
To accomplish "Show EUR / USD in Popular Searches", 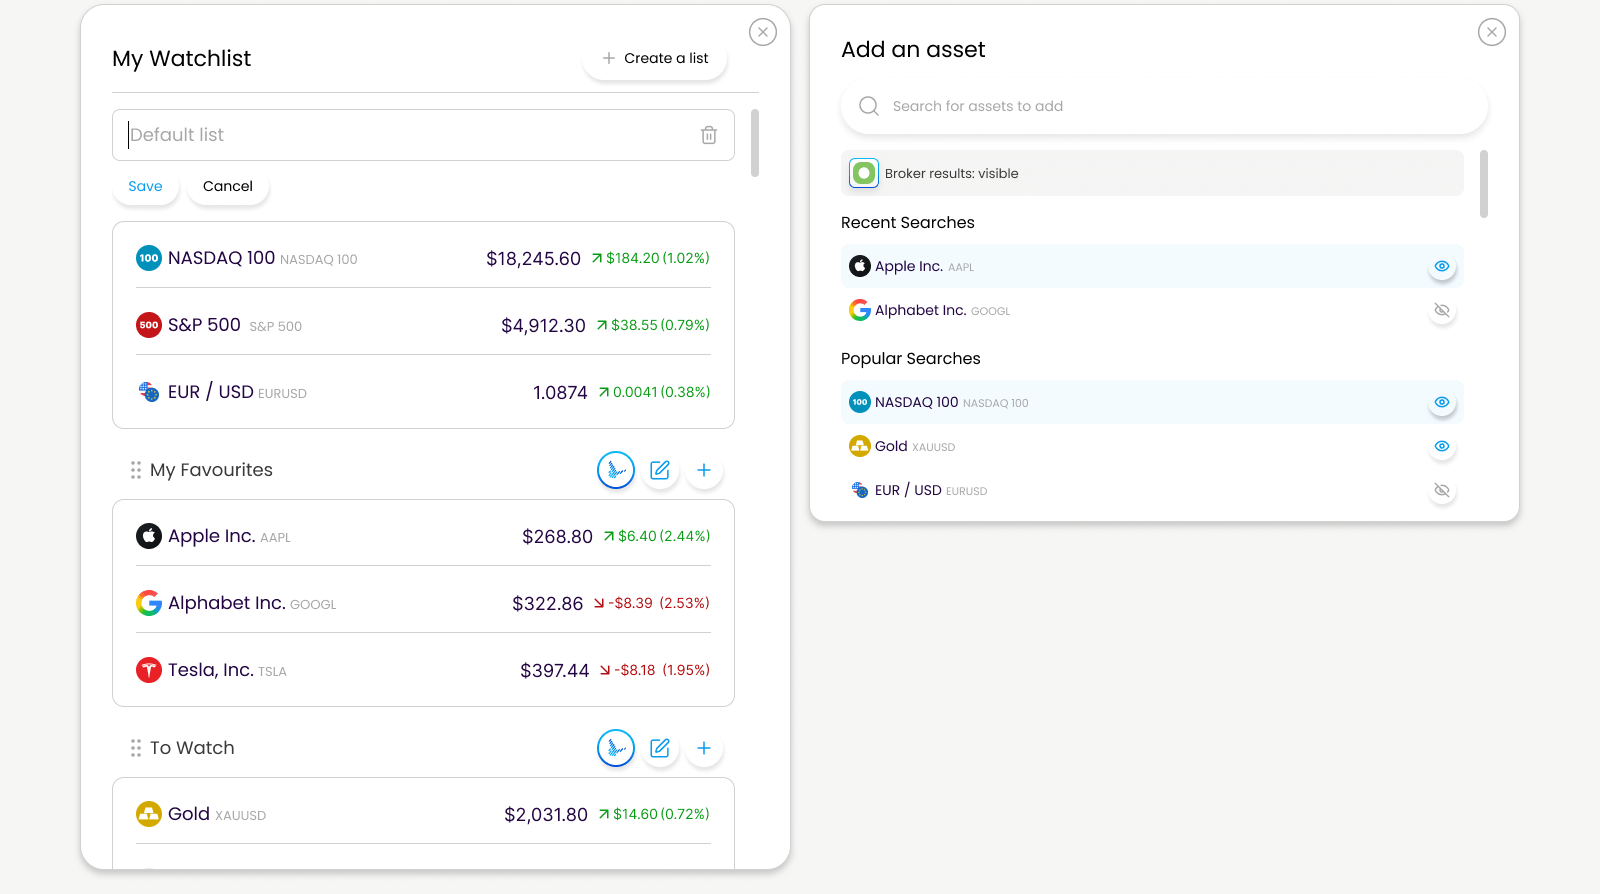I will click(1442, 490).
